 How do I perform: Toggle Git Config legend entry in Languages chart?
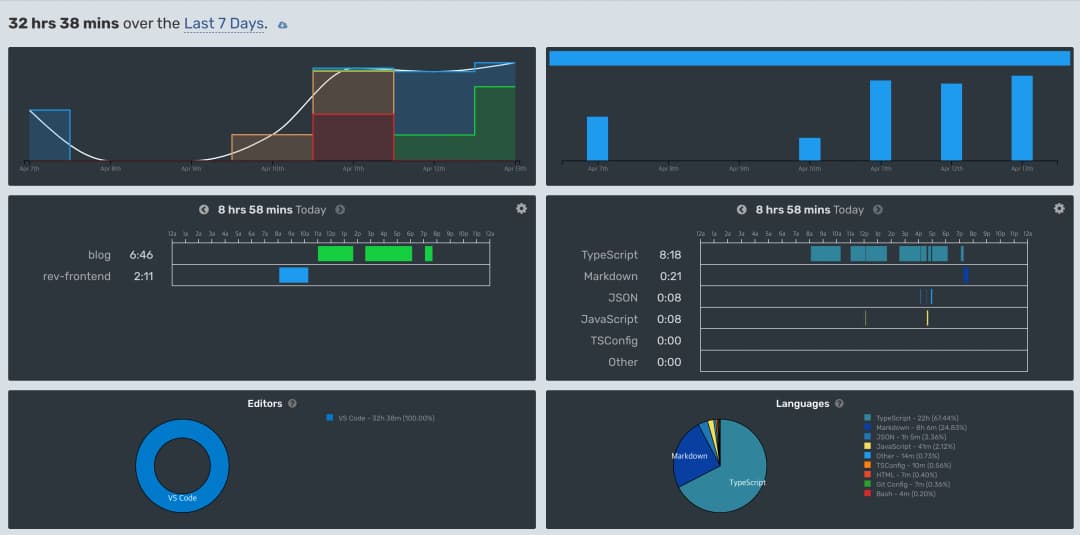[x=909, y=484]
